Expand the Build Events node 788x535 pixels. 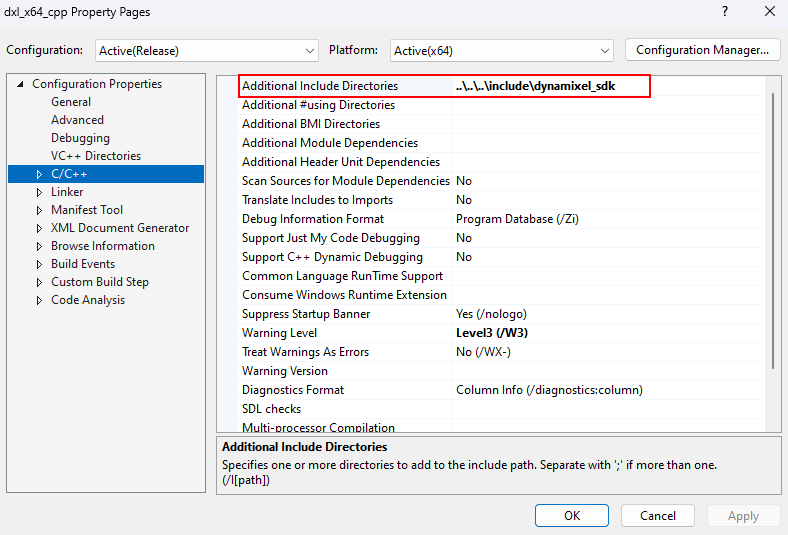(40, 264)
